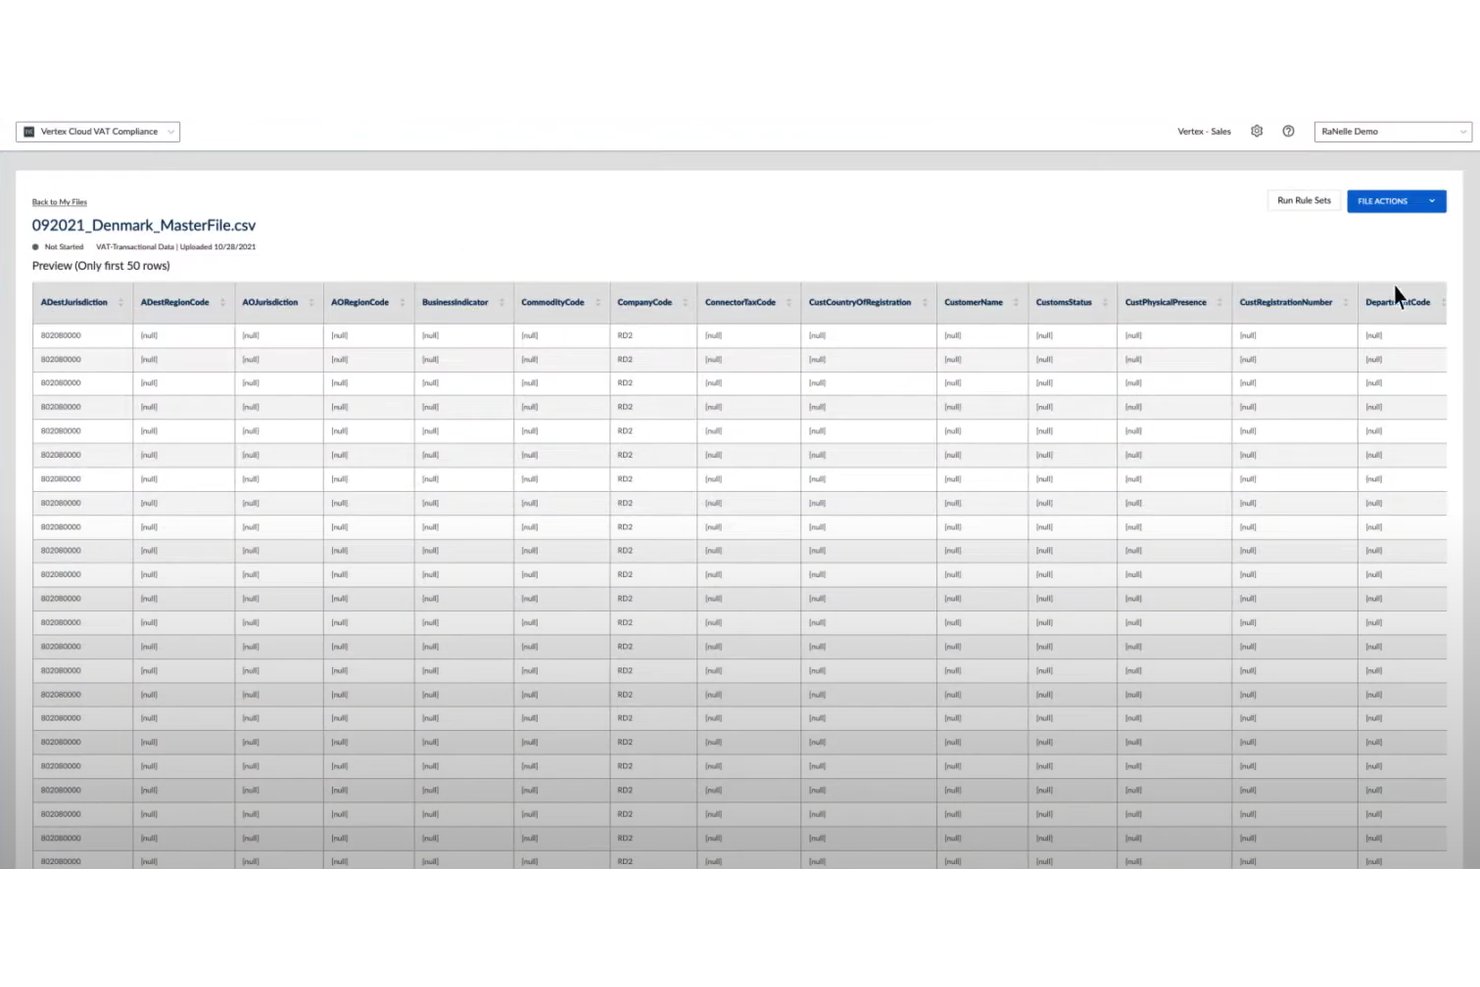Select the CustCountryOfRegistration column header
Viewport: 1480px width, 987px height.
click(860, 302)
